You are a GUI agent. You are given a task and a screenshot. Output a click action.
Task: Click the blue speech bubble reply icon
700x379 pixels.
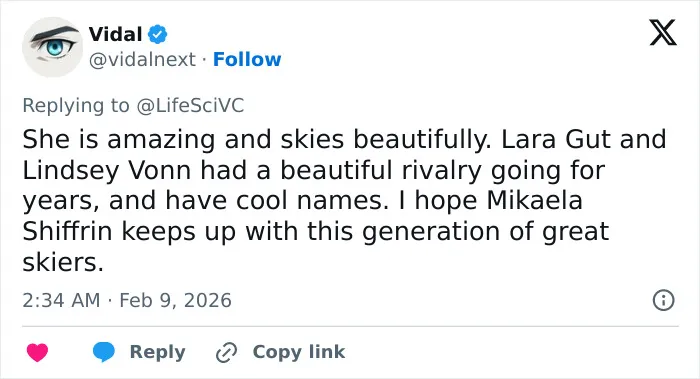click(x=104, y=352)
